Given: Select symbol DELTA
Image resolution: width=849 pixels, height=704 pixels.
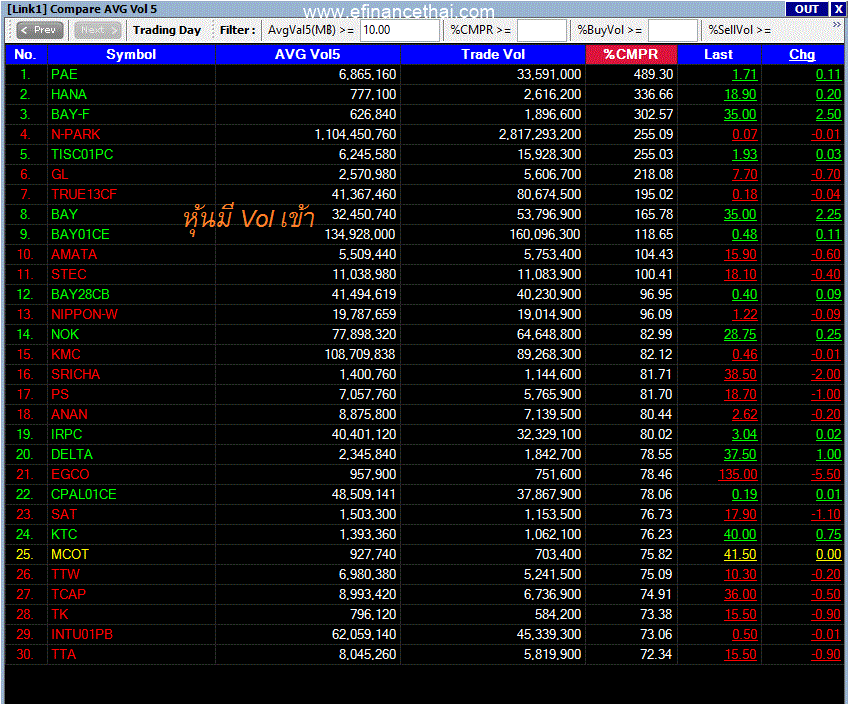Looking at the screenshot, I should click(72, 455).
